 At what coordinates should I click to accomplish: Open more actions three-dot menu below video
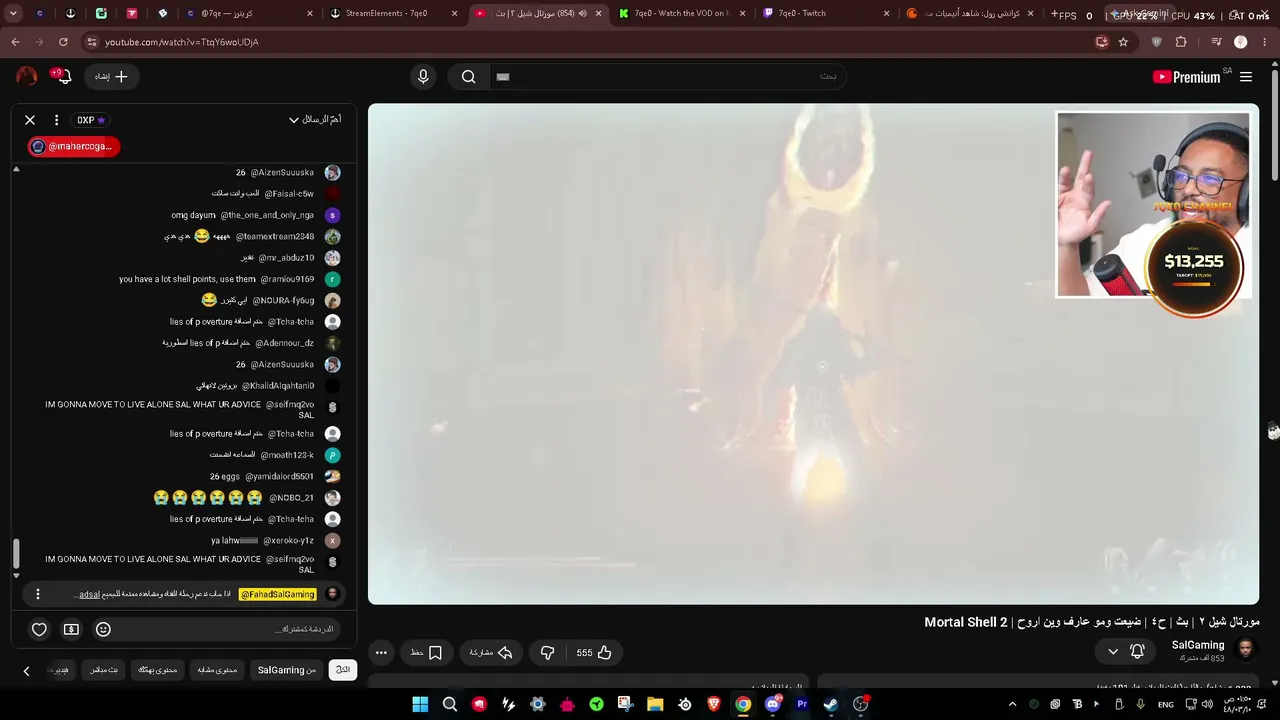381,653
